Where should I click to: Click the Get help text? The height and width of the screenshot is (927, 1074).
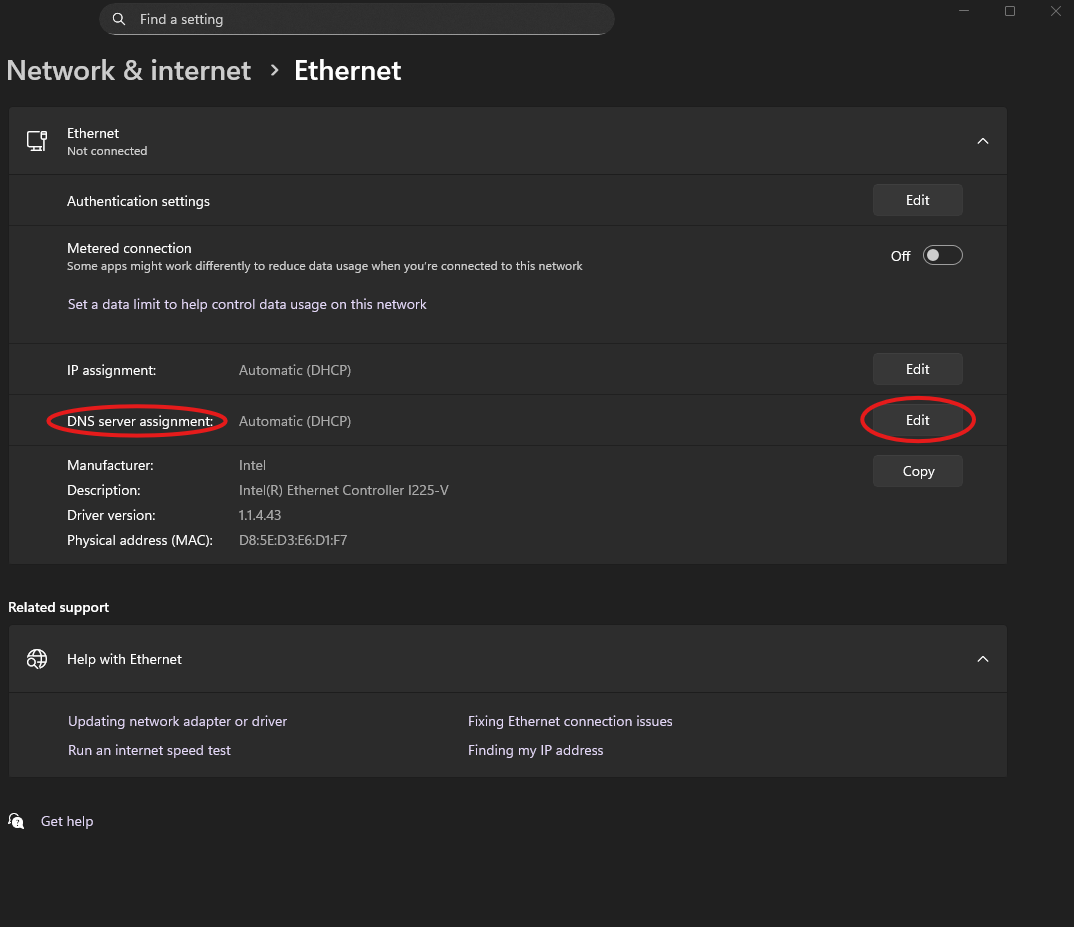(66, 821)
